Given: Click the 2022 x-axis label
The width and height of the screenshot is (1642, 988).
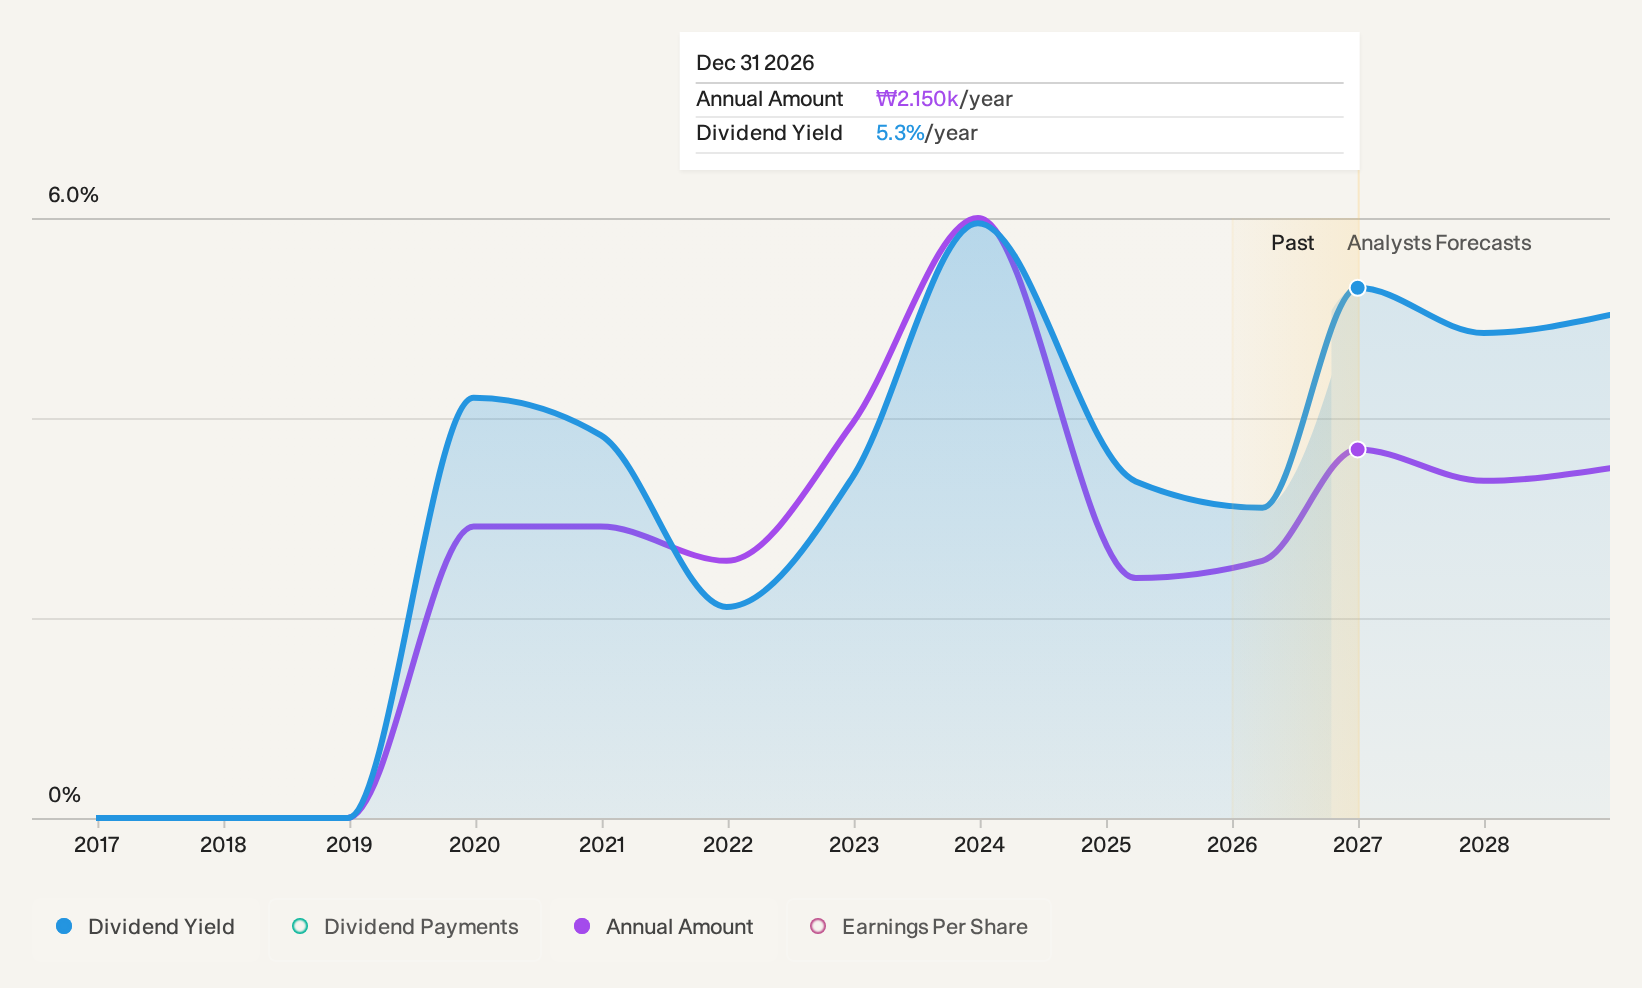Looking at the screenshot, I should tap(728, 845).
